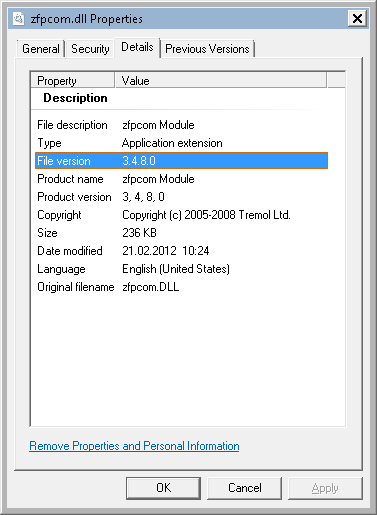Click the Cancel button
The width and height of the screenshot is (377, 515).
coord(244,488)
